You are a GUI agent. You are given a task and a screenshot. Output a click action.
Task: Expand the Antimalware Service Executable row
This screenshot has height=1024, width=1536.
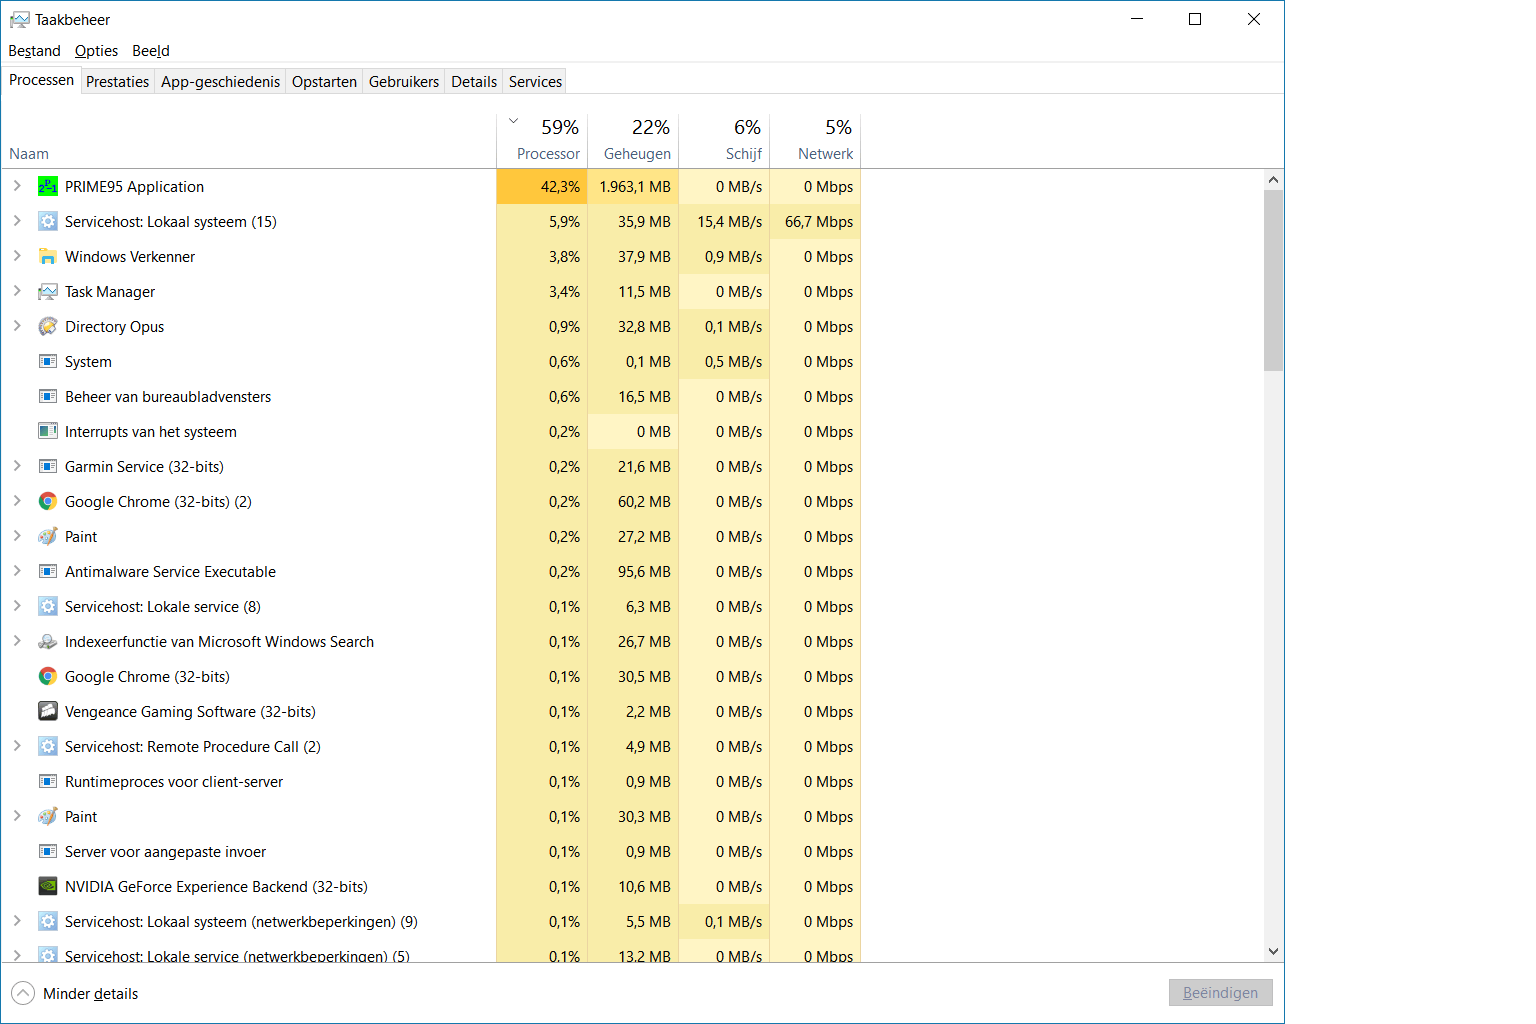[17, 571]
